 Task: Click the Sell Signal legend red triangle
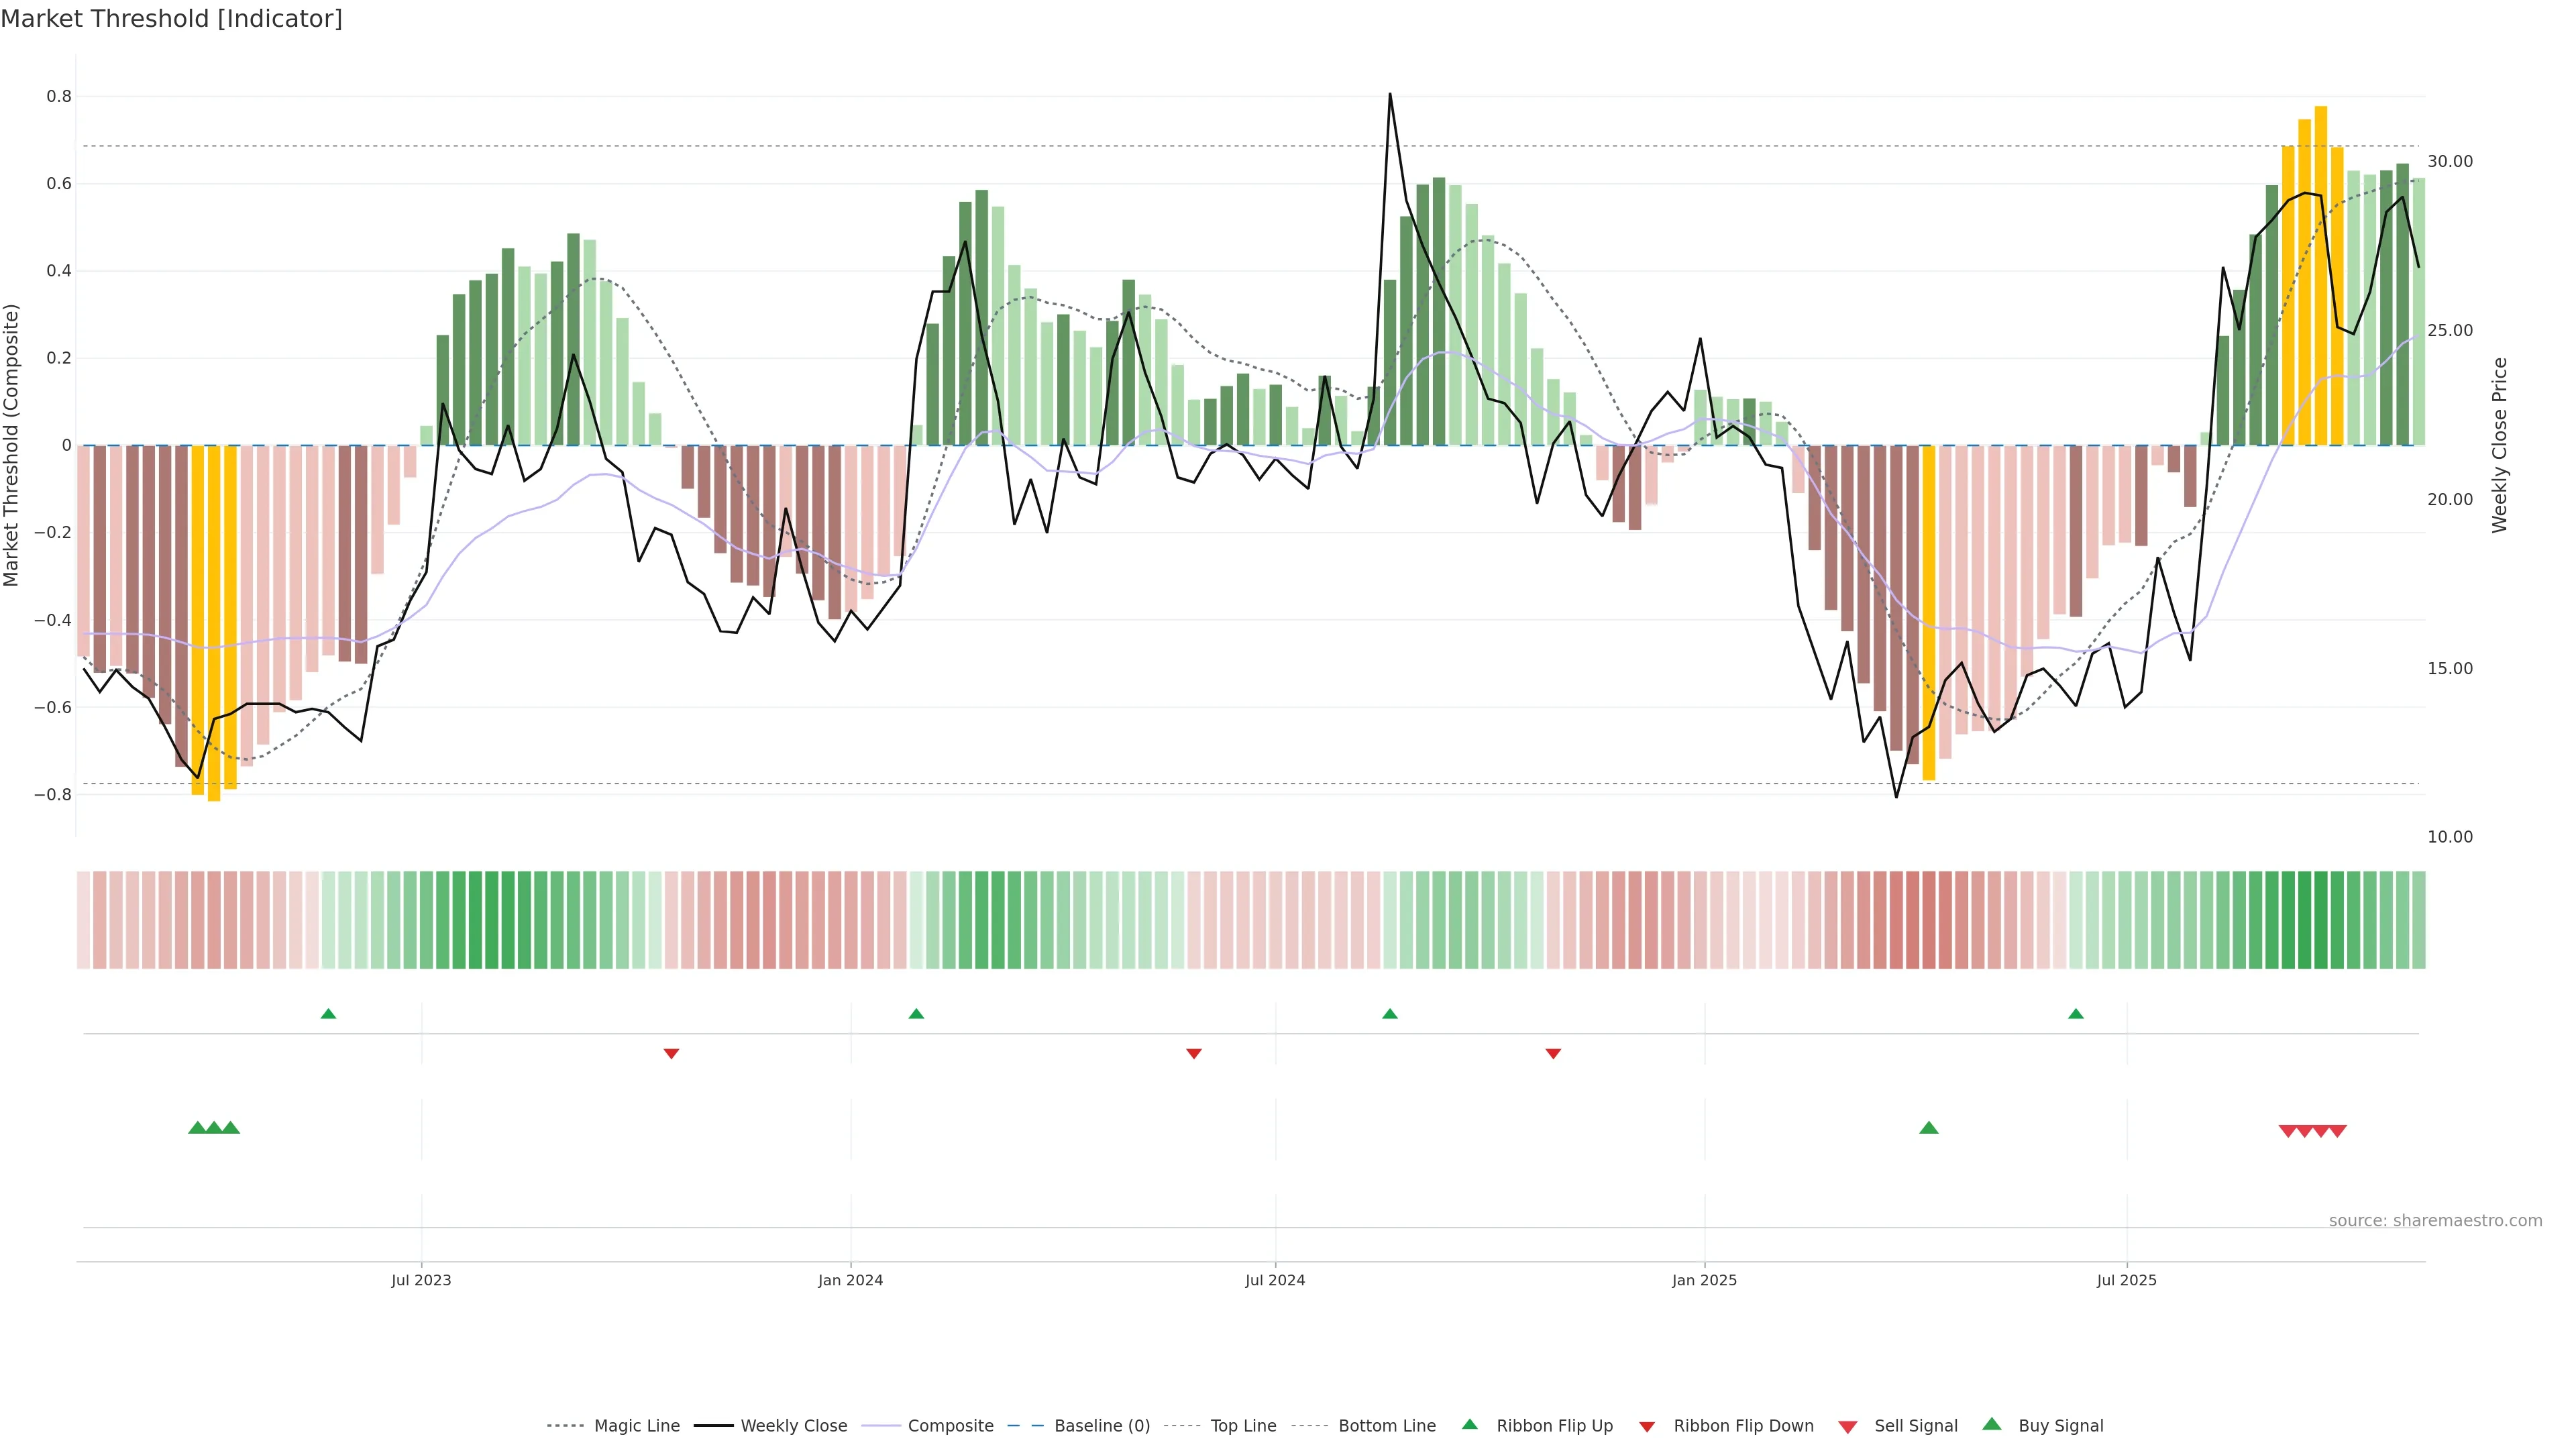[x=1848, y=1427]
